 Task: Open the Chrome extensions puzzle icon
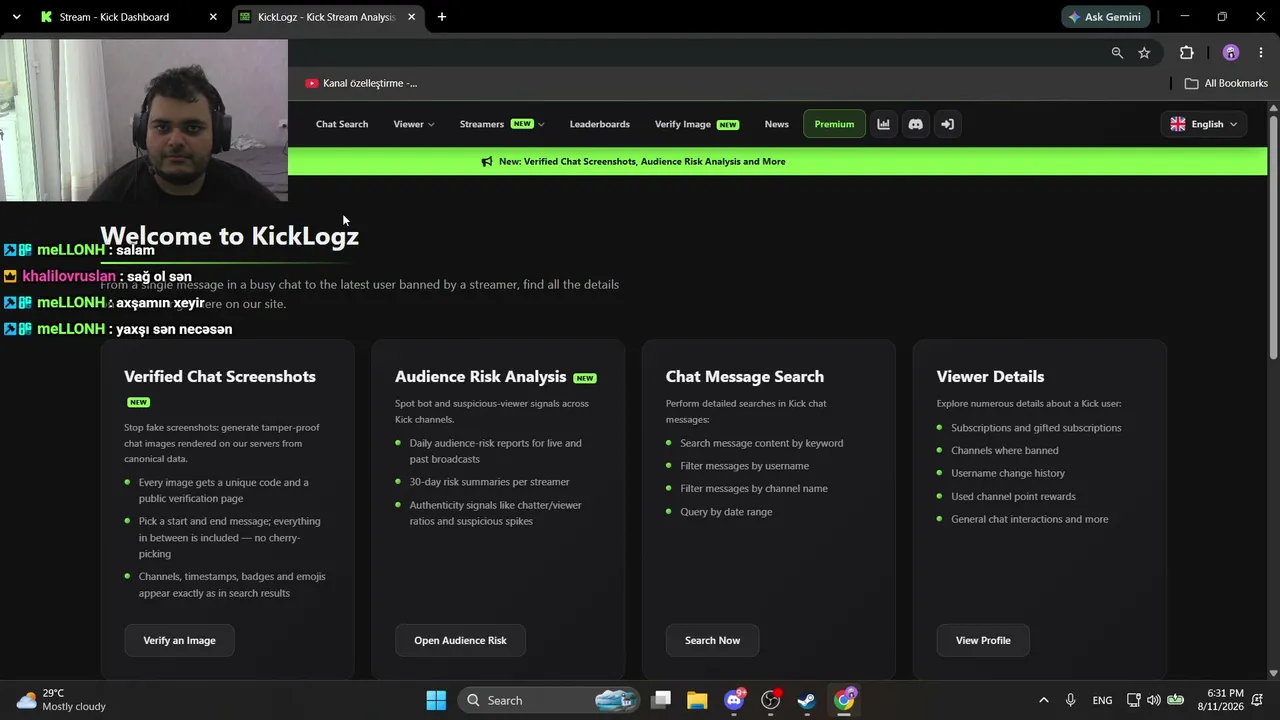point(1187,53)
